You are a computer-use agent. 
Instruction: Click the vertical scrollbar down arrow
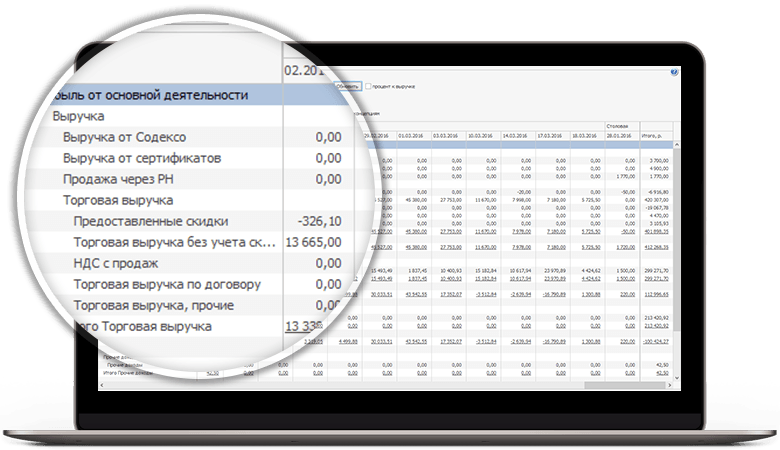click(677, 378)
